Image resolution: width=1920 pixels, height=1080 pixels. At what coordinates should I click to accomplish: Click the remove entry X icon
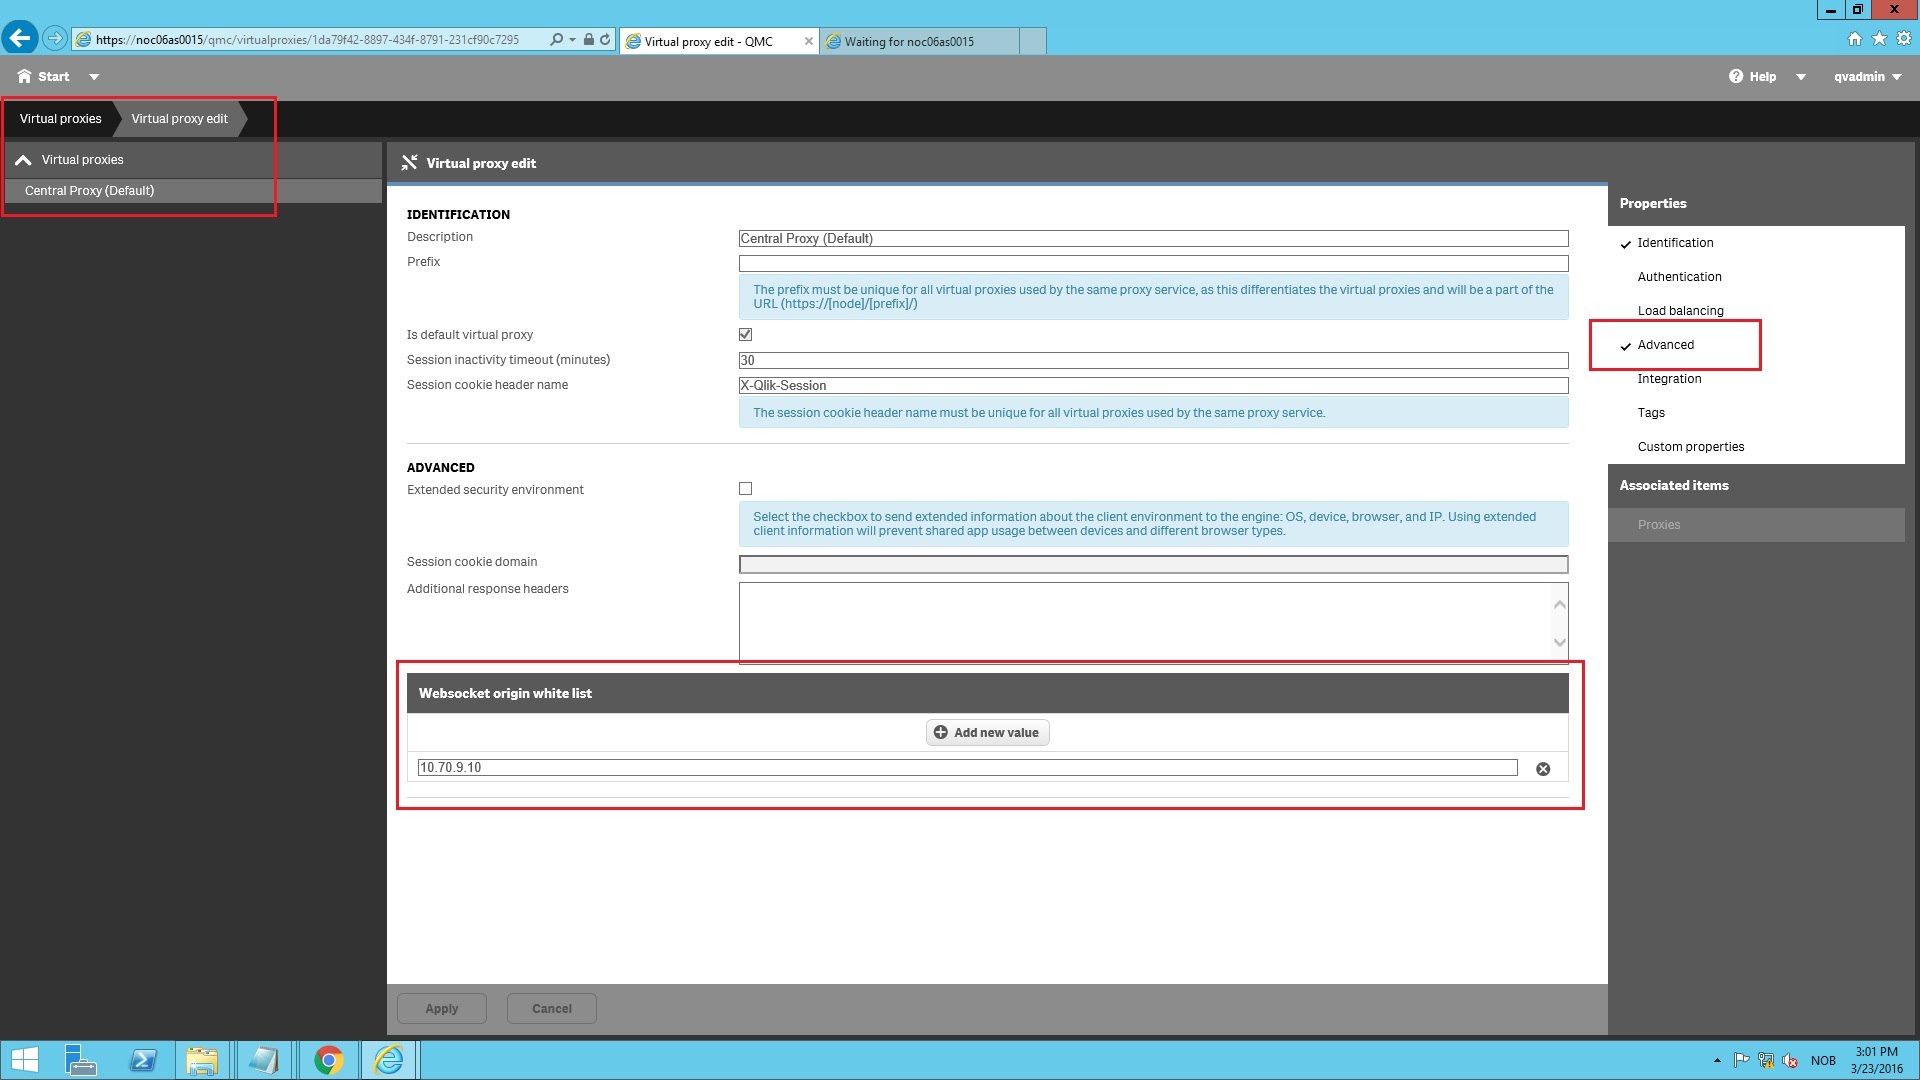[x=1542, y=769]
